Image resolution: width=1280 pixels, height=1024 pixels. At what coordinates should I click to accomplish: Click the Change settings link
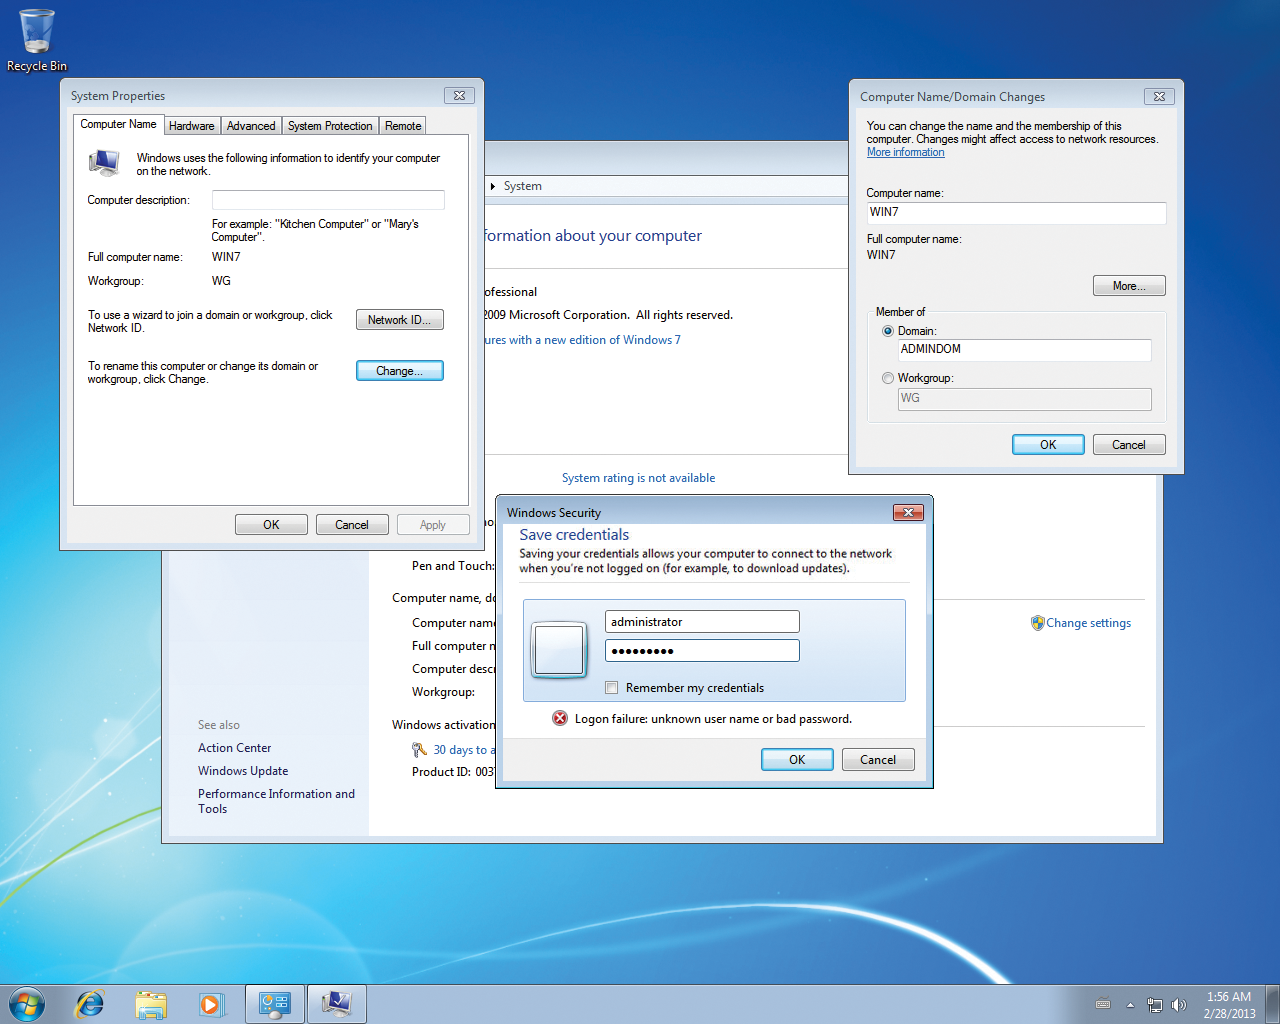(x=1088, y=623)
